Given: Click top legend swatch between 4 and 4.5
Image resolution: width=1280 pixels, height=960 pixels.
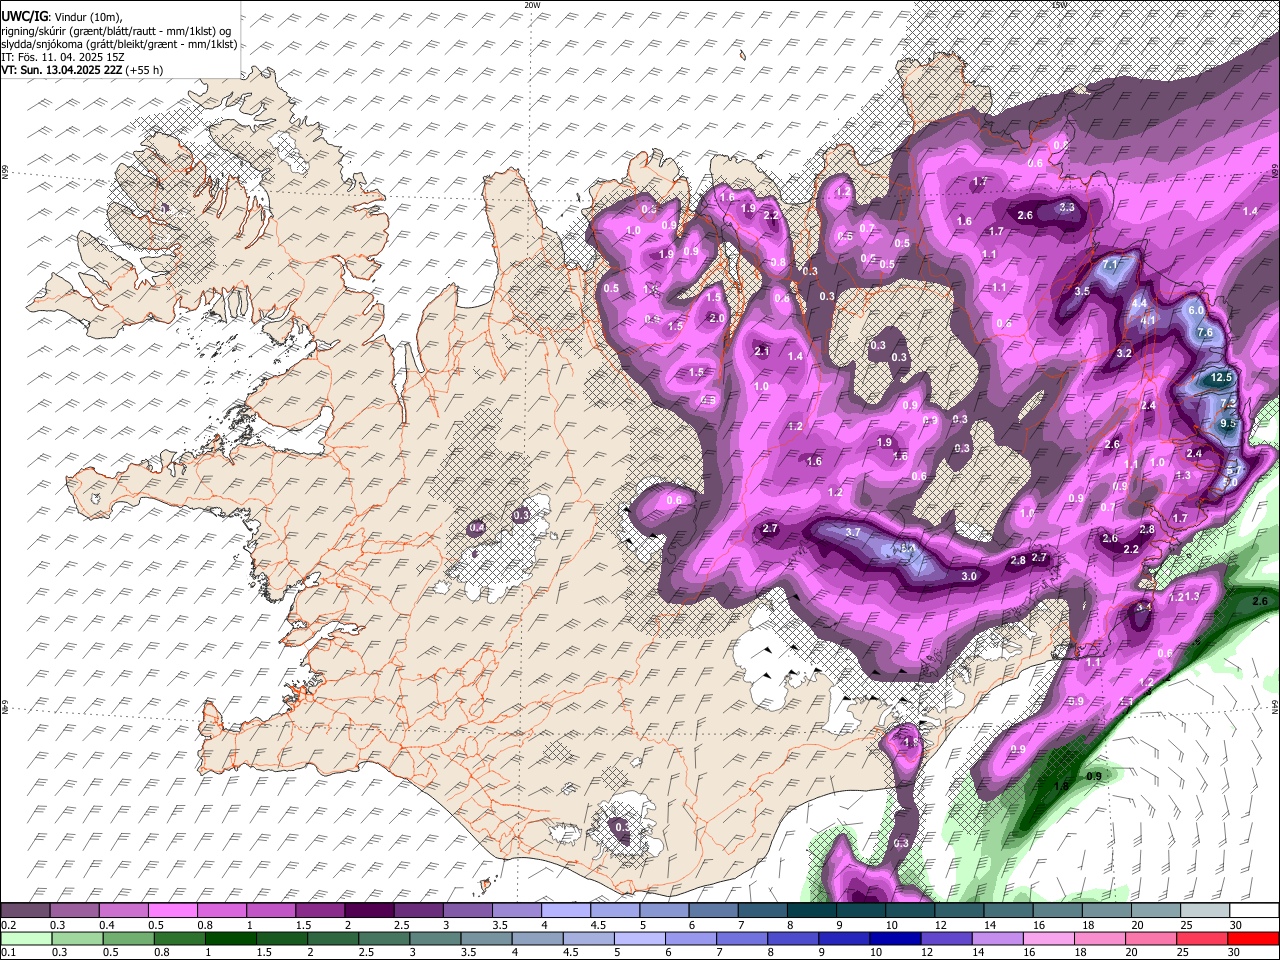Looking at the screenshot, I should 566,910.
